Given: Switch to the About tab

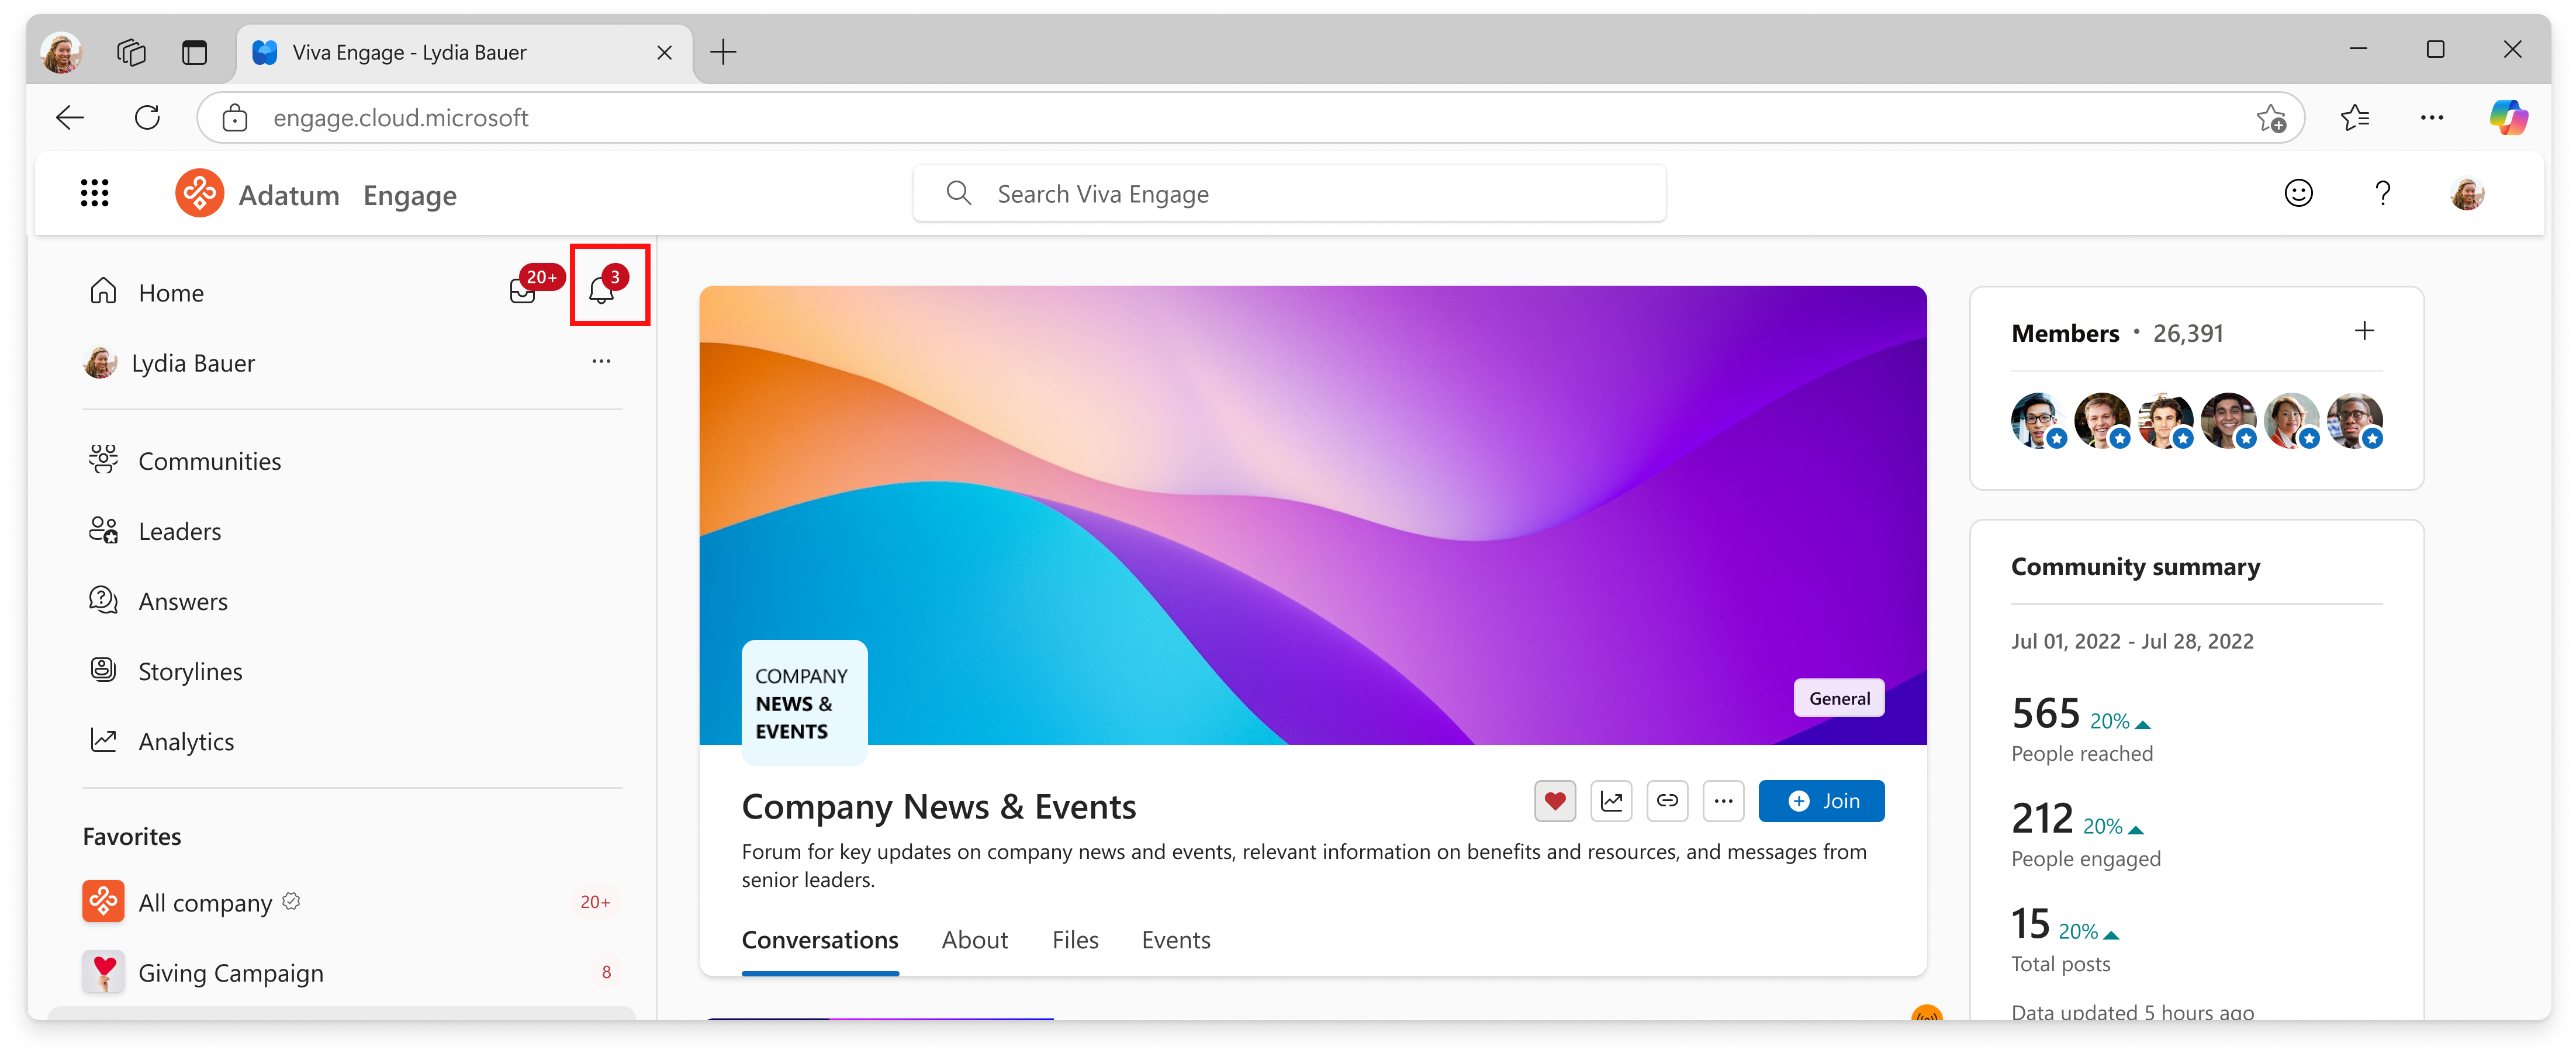Looking at the screenshot, I should click(974, 940).
